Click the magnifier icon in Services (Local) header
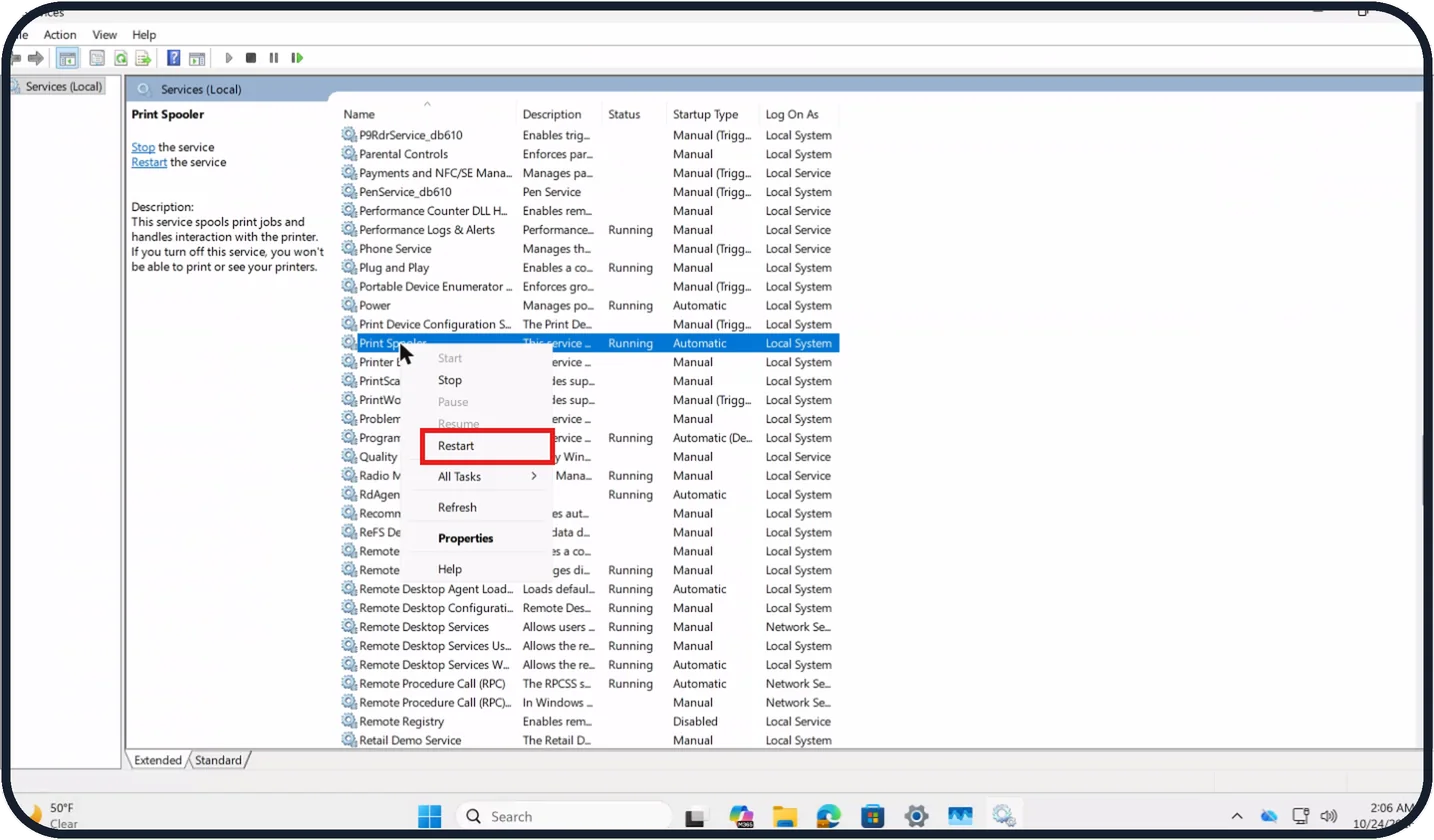 [144, 89]
